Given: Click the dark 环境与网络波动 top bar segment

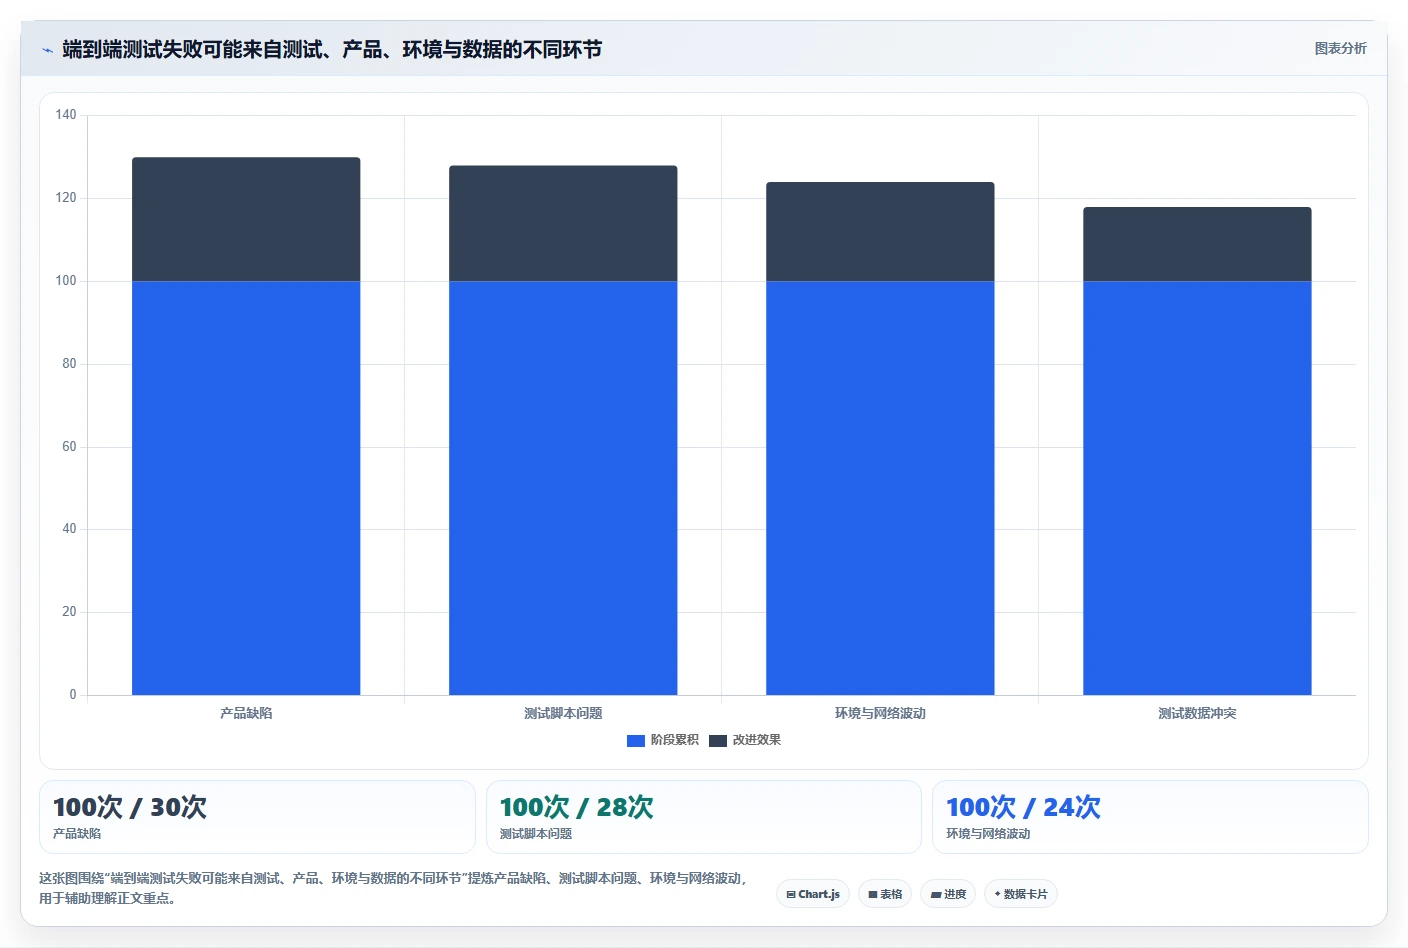Looking at the screenshot, I should (x=880, y=231).
